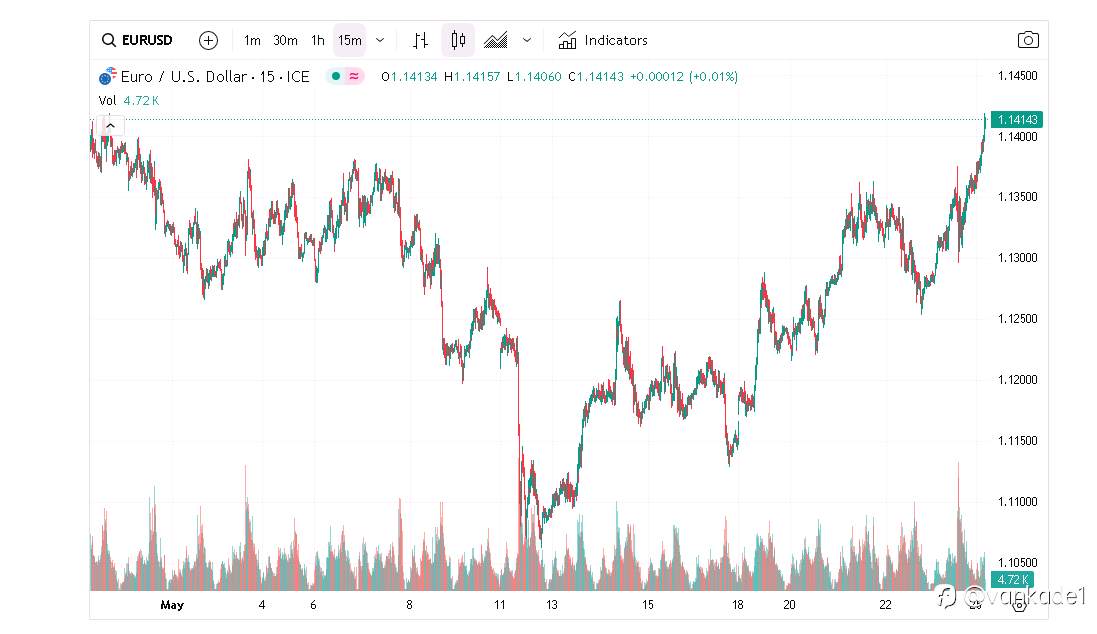
Task: Expand the time interval dropdown arrow
Action: click(x=380, y=41)
